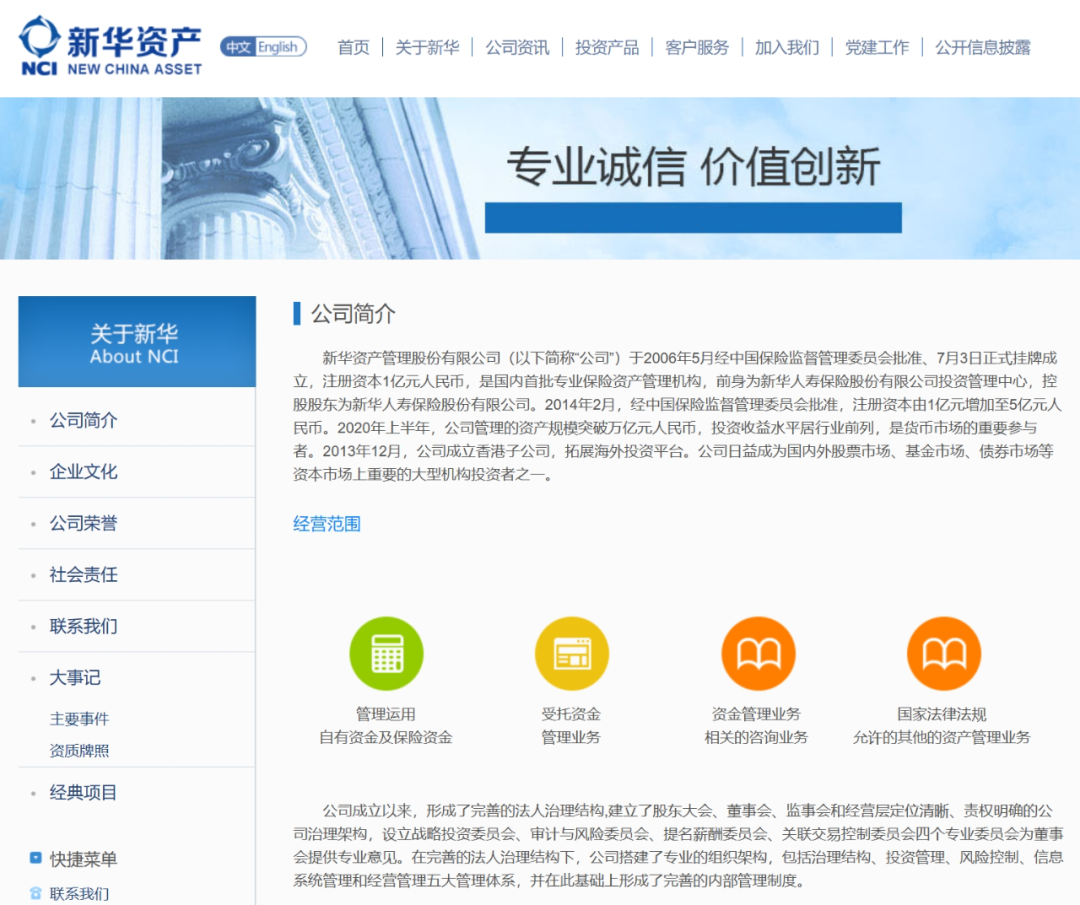Click the 经营范围 heading
Viewport: 1080px width, 905px height.
click(x=327, y=524)
